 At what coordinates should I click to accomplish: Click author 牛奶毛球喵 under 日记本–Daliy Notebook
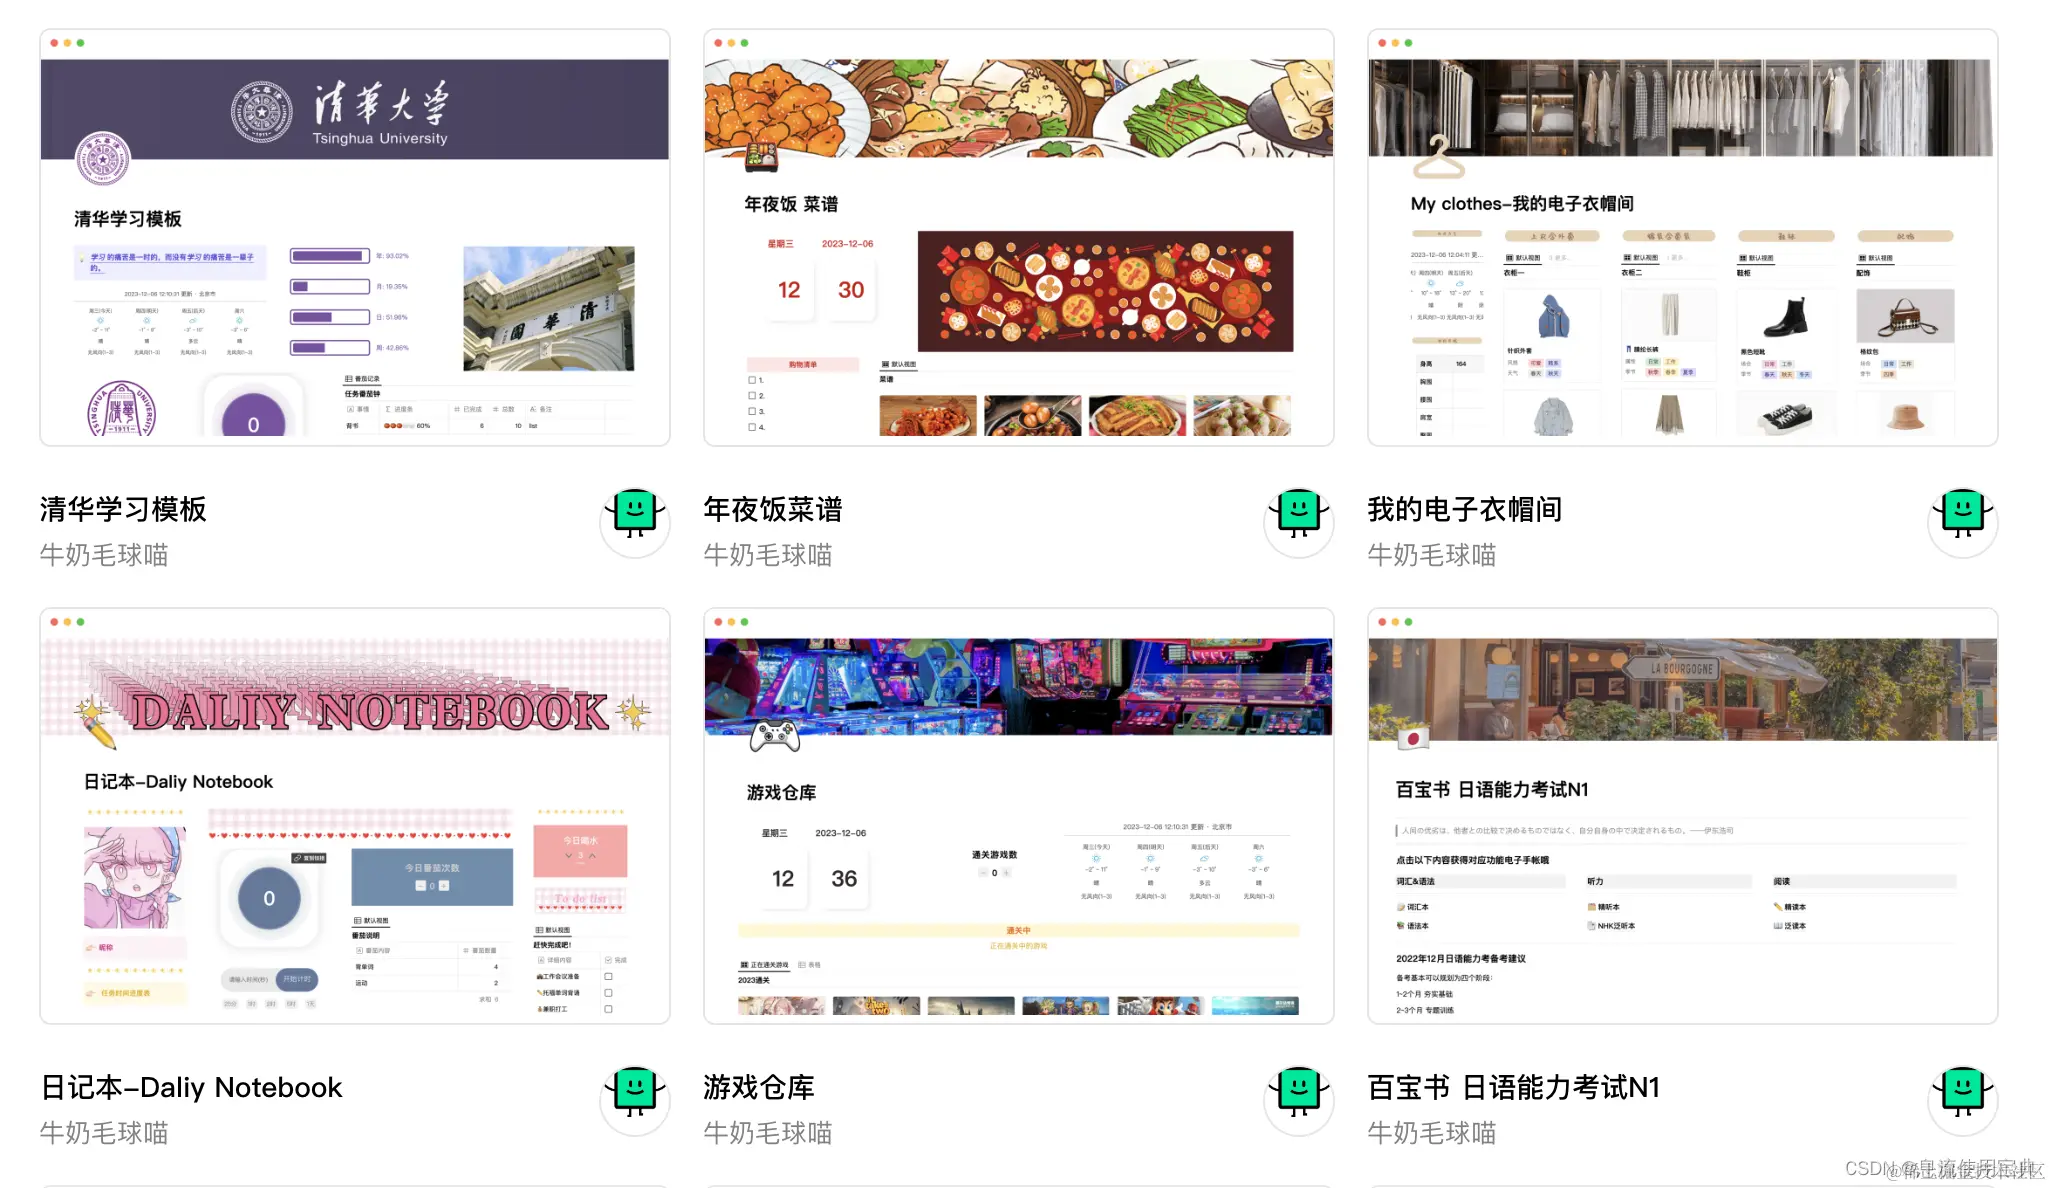[x=104, y=1133]
